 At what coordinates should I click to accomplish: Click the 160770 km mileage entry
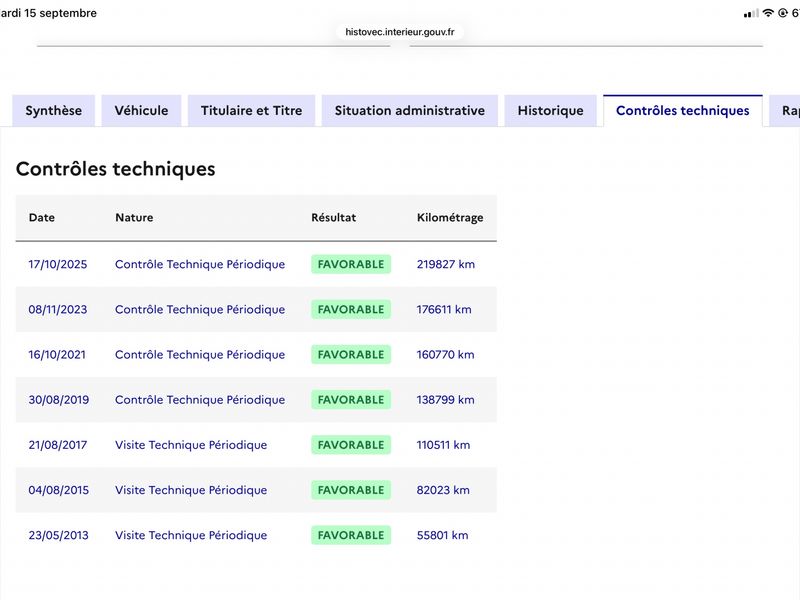(x=445, y=355)
